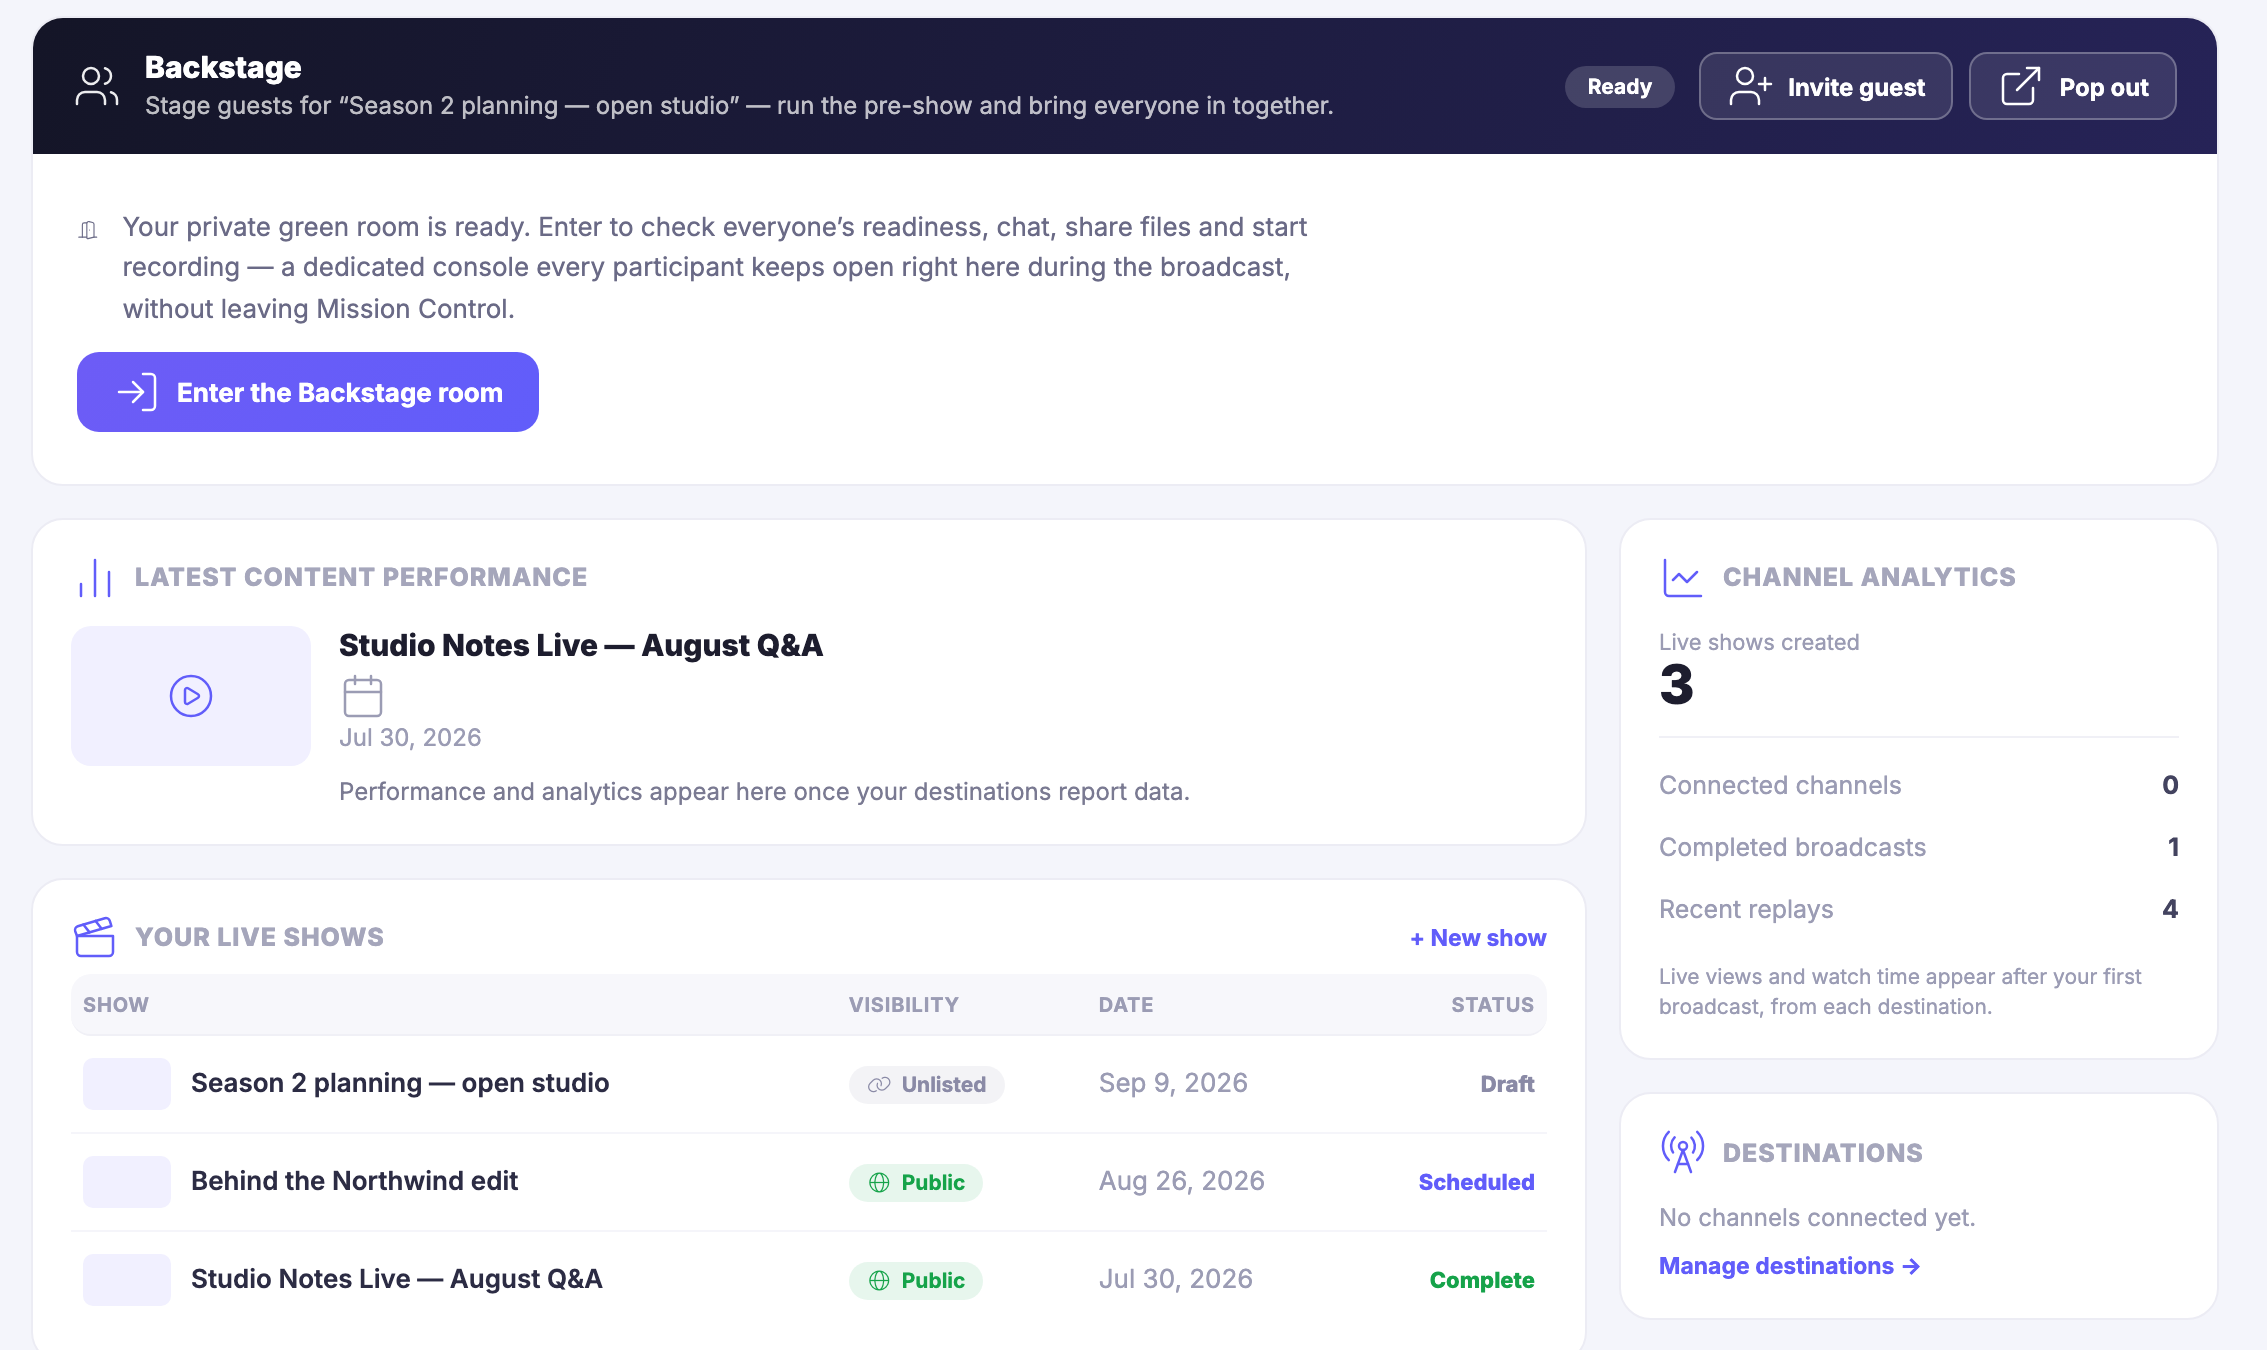Open the Manage destinations link
Image resolution: width=2267 pixels, height=1350 pixels.
click(1789, 1266)
